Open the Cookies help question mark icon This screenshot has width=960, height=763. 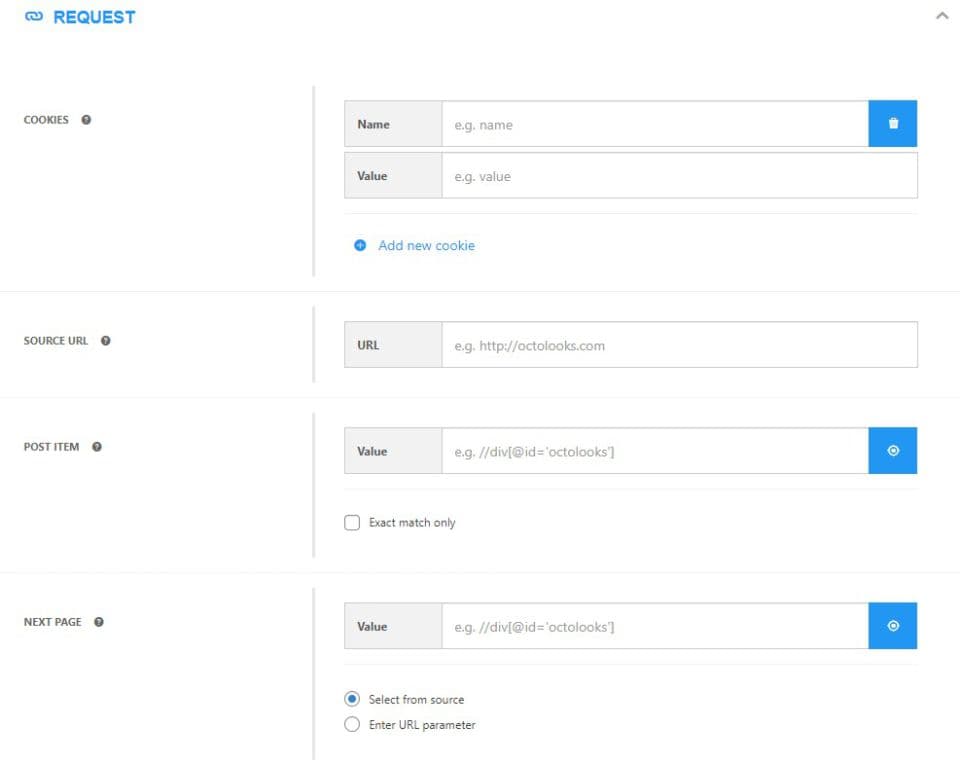86,120
